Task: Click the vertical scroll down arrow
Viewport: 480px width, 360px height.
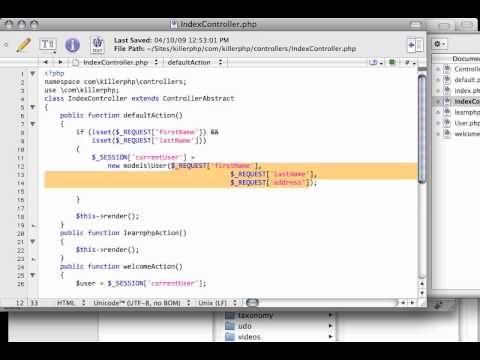Action: [x=422, y=293]
